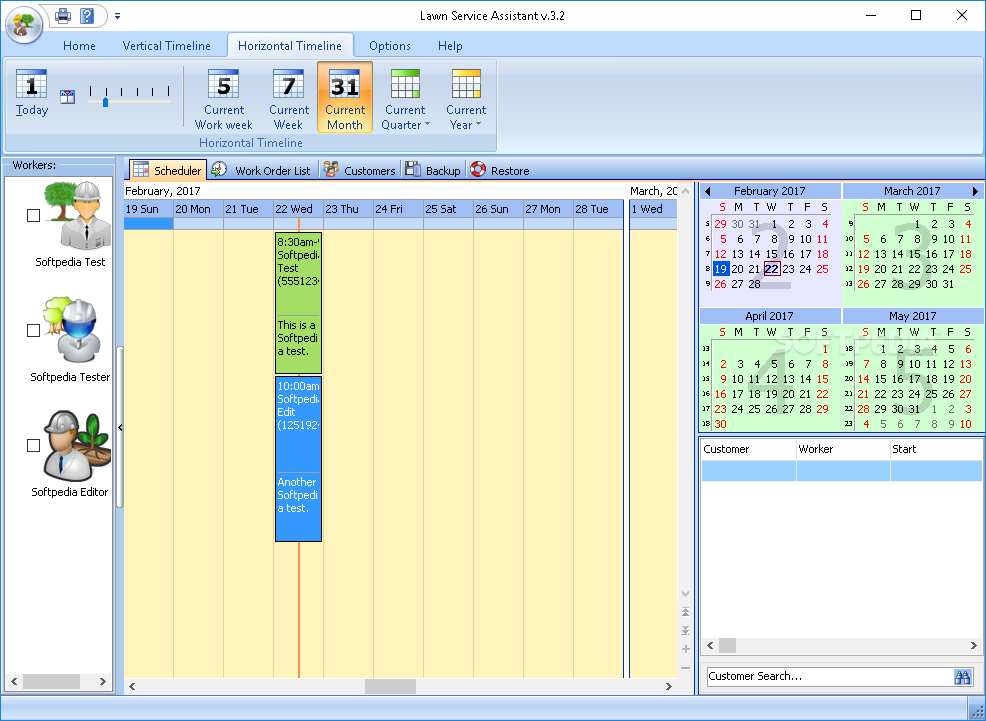Viewport: 986px width, 721px height.
Task: Show Current Work week view
Action: point(223,99)
